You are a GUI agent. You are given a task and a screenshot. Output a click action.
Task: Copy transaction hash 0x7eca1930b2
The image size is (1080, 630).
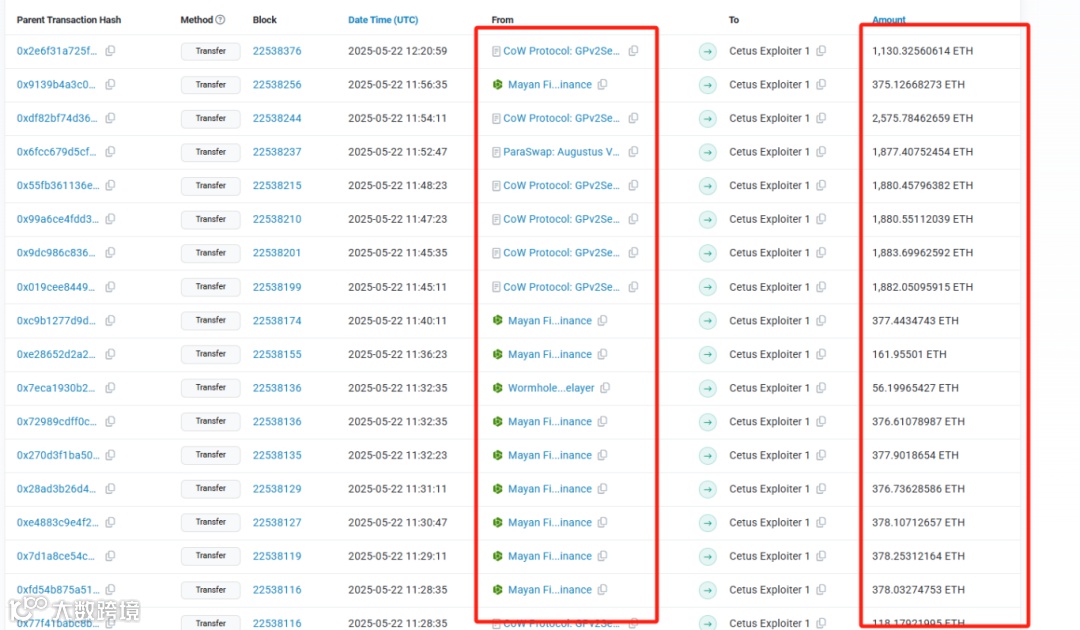click(x=110, y=388)
